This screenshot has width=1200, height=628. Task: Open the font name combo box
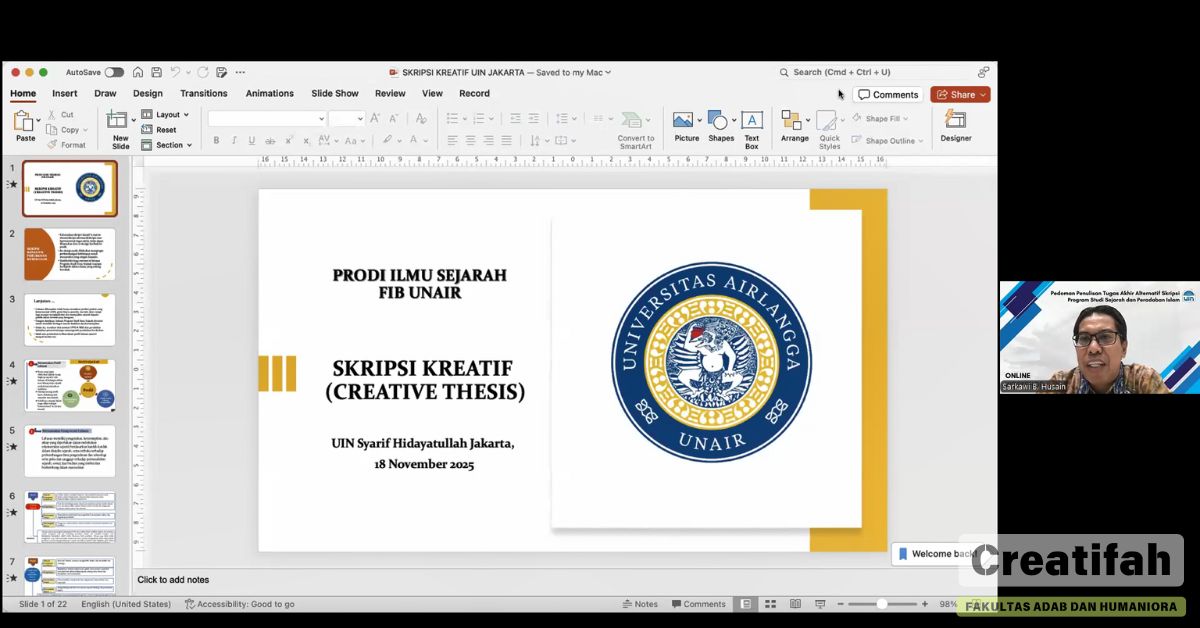(267, 118)
